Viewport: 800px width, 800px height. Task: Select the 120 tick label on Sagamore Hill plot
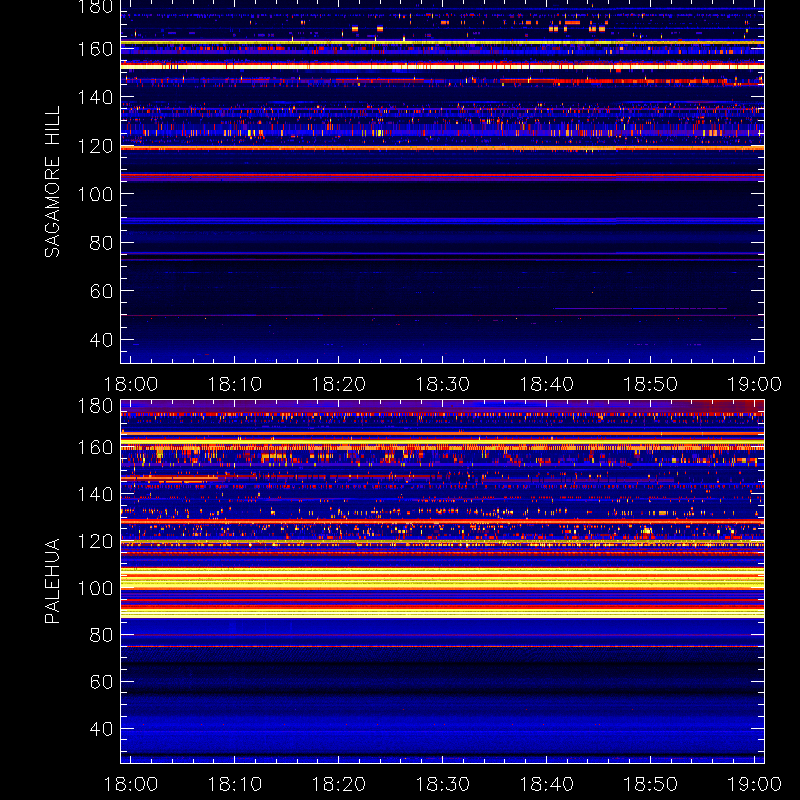click(x=95, y=146)
